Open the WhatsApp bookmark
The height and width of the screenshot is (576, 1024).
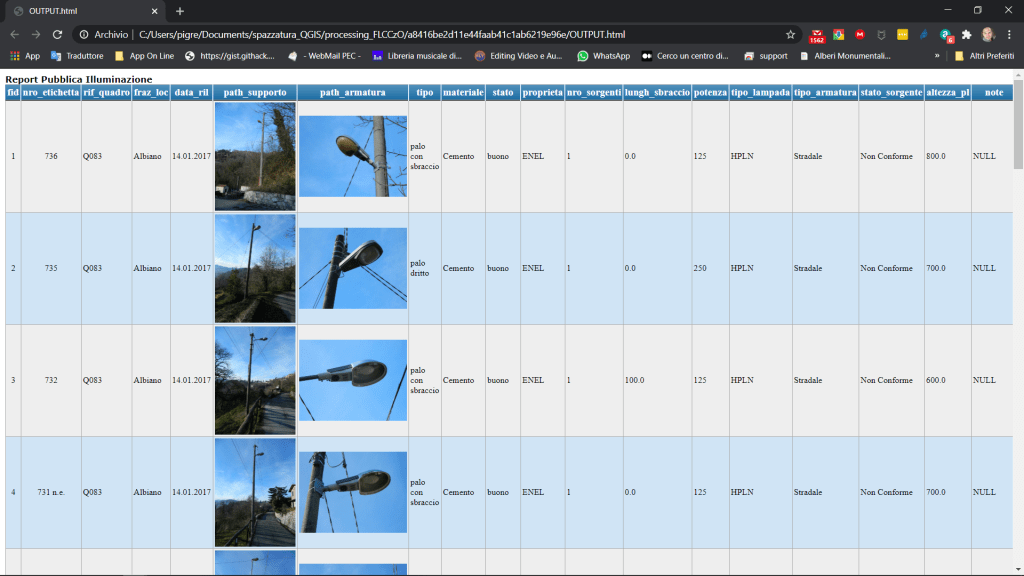[603, 56]
